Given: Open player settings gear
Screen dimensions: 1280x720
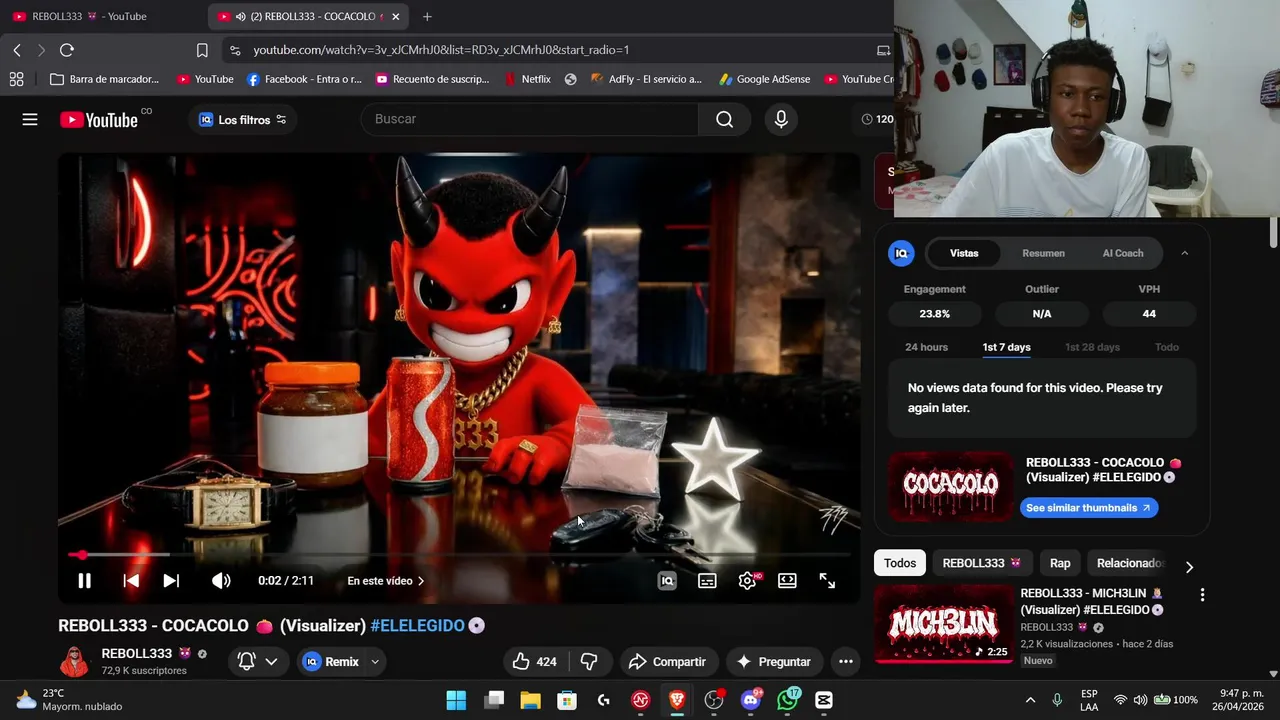Looking at the screenshot, I should (x=747, y=581).
